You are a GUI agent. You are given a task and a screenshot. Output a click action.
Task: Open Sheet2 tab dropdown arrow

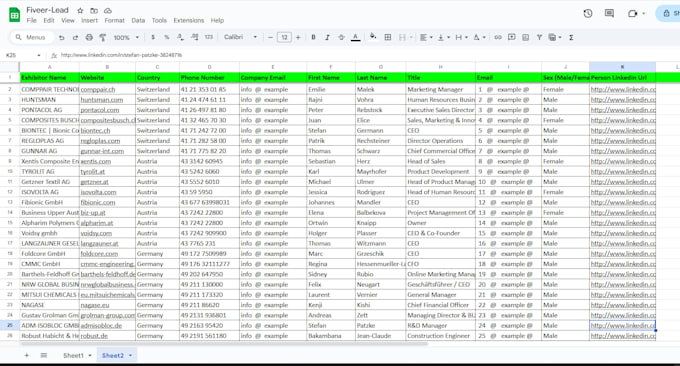click(130, 356)
